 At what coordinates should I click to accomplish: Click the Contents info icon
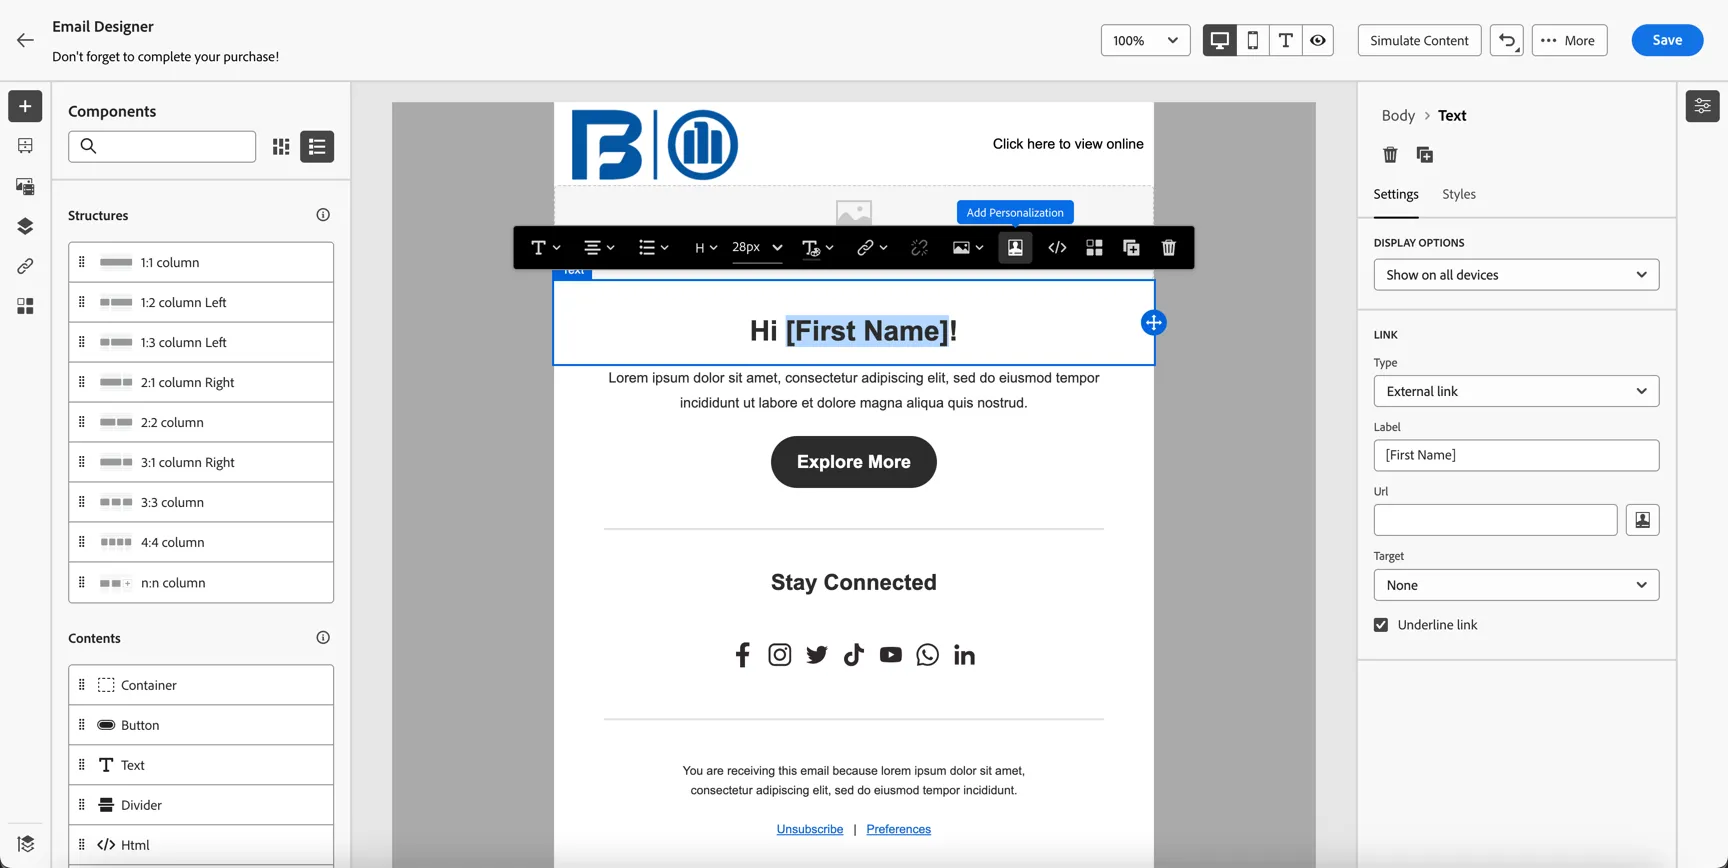323,638
